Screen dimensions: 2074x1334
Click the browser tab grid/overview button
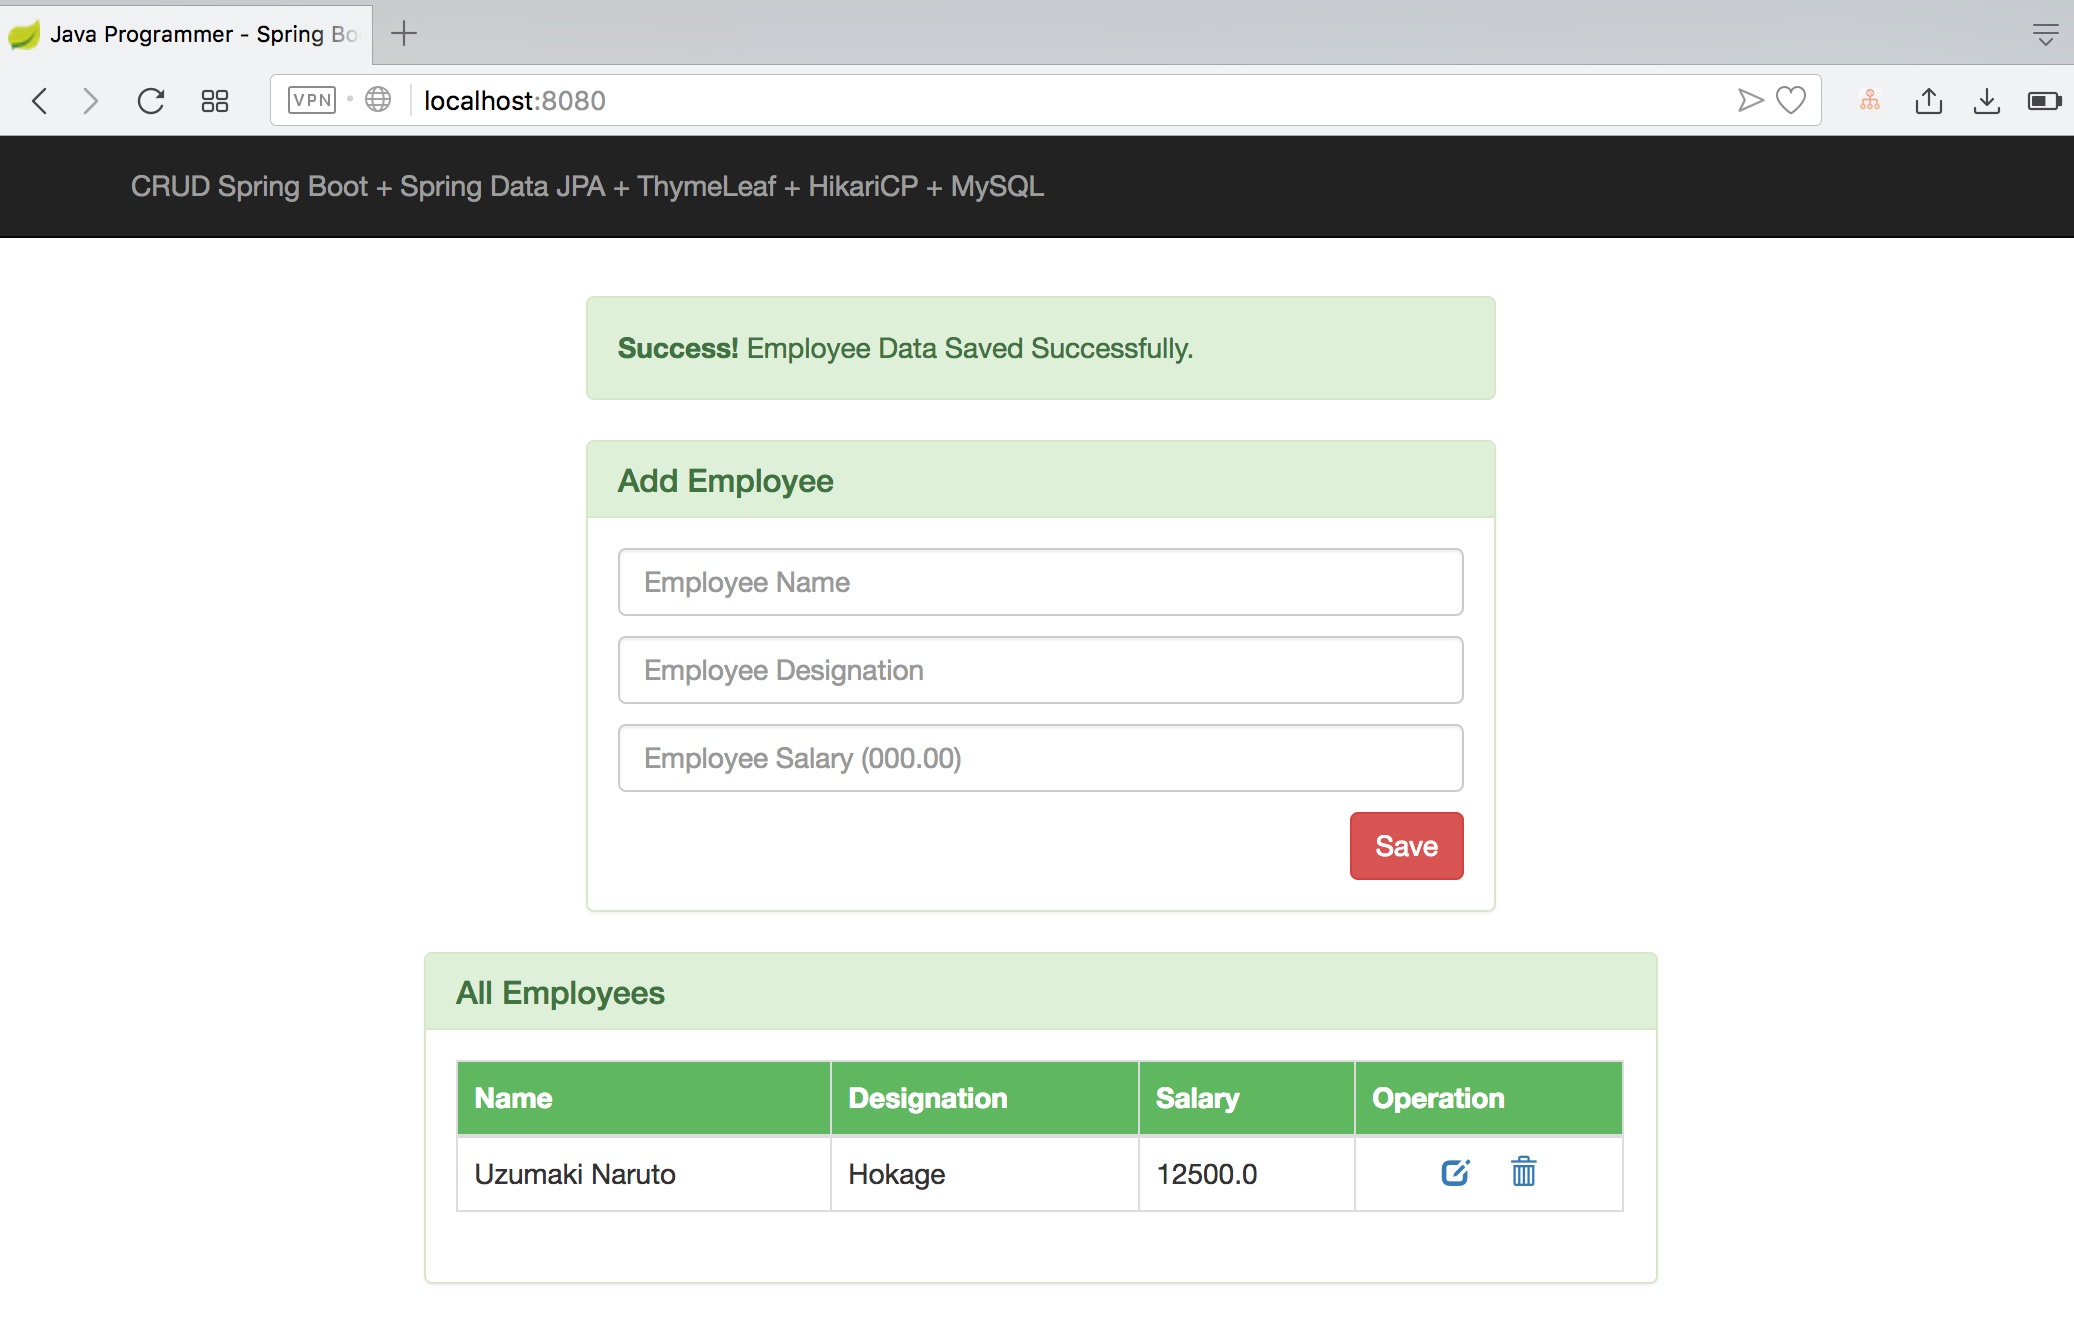click(x=212, y=100)
